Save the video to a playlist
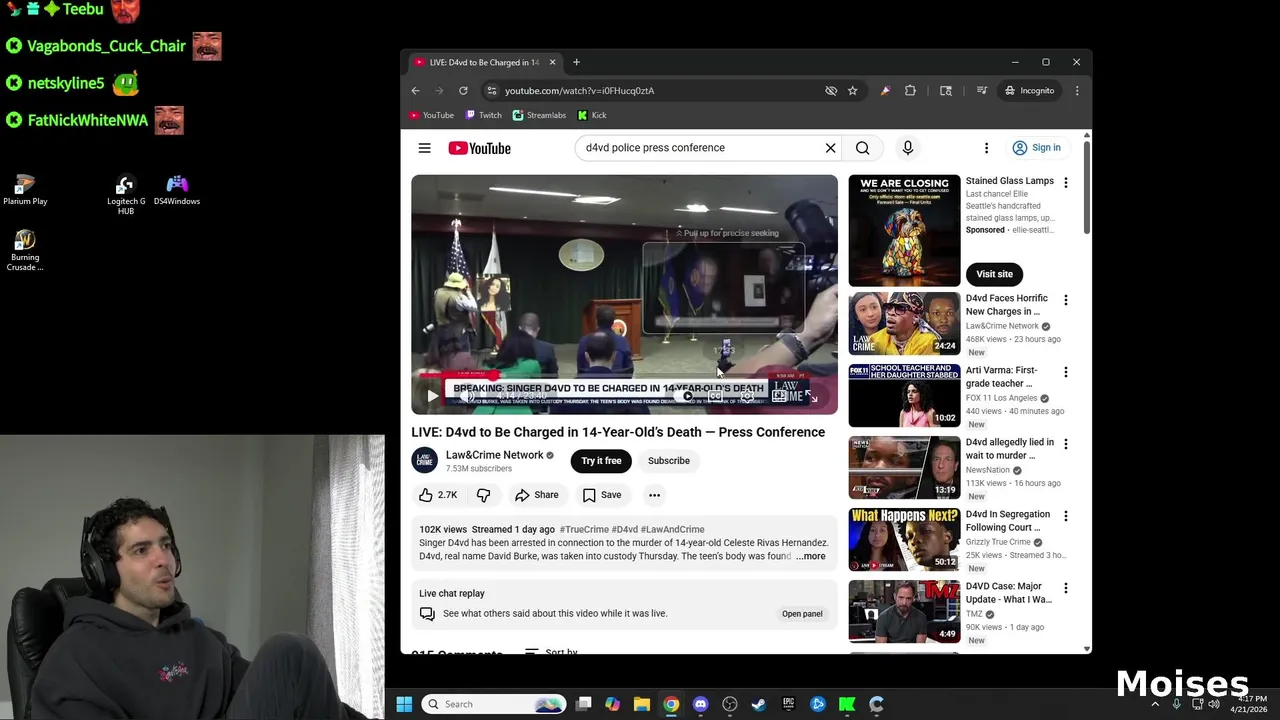Image resolution: width=1280 pixels, height=720 pixels. click(602, 495)
